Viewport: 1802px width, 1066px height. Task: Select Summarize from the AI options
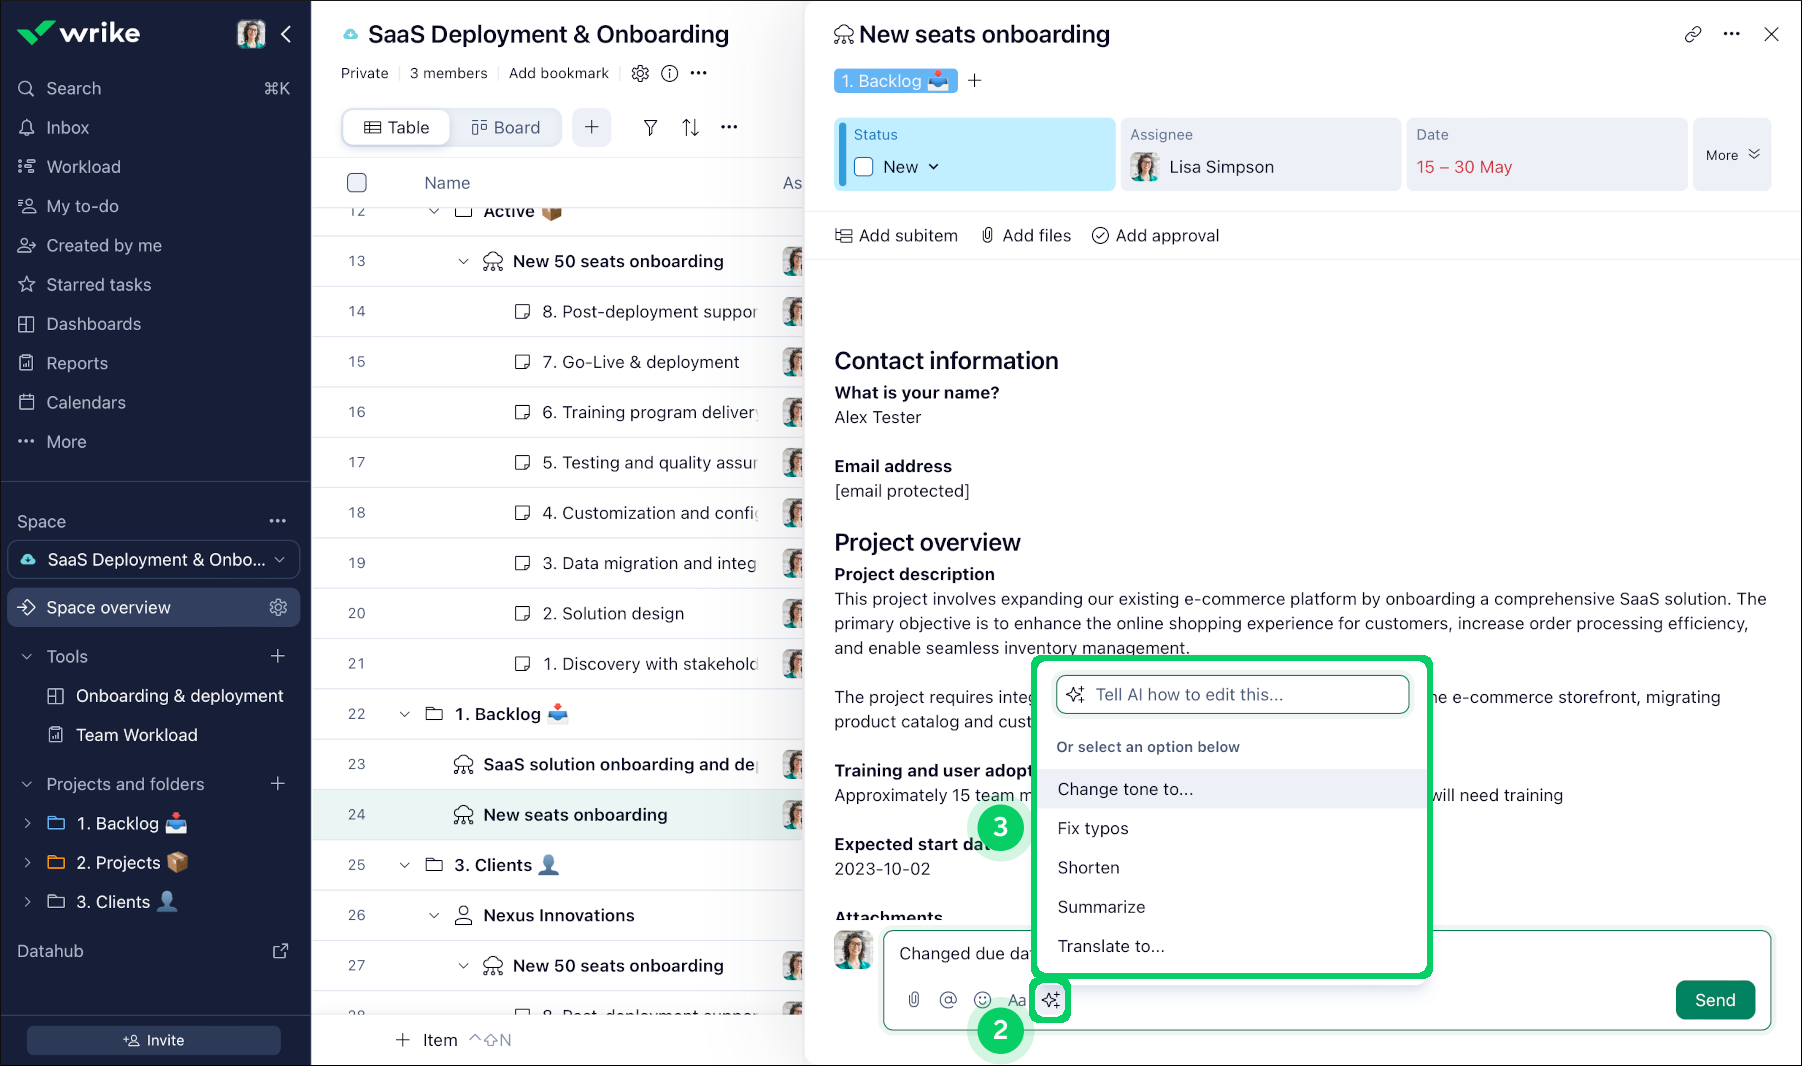[x=1101, y=907]
